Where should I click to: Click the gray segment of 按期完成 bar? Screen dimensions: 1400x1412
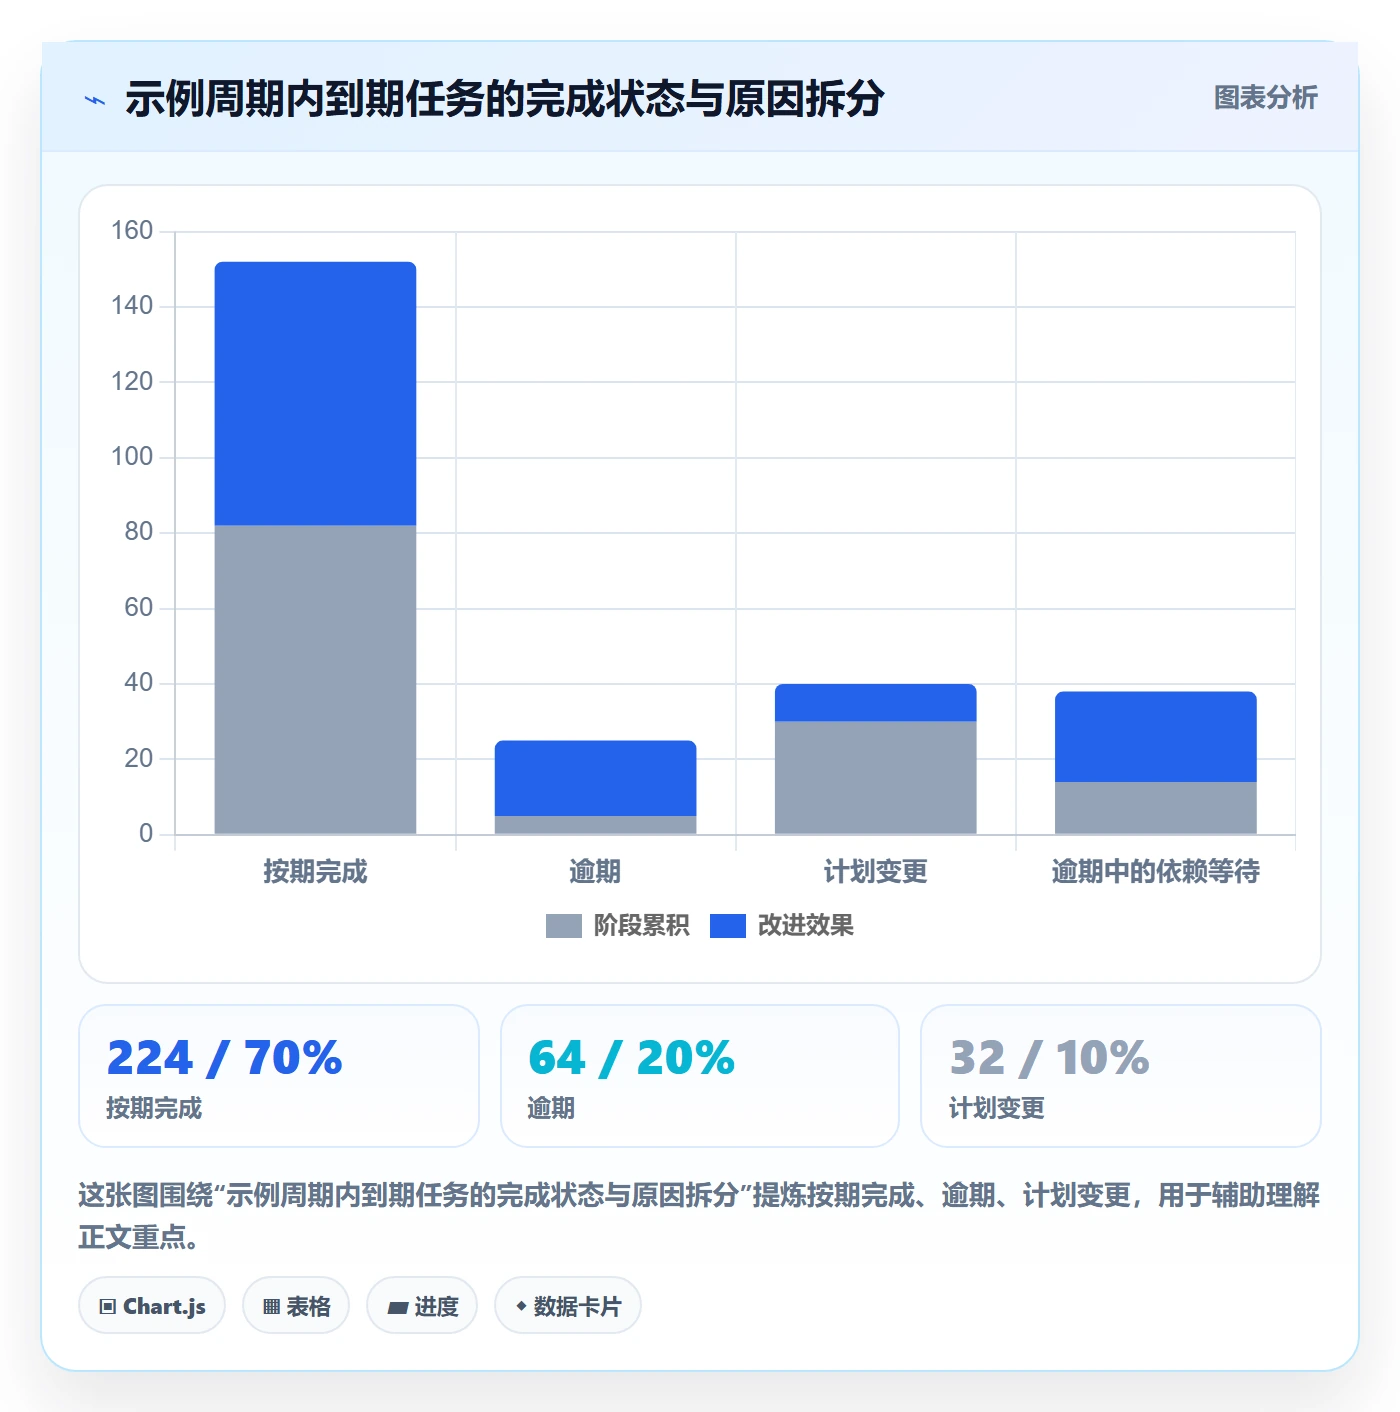tap(315, 679)
